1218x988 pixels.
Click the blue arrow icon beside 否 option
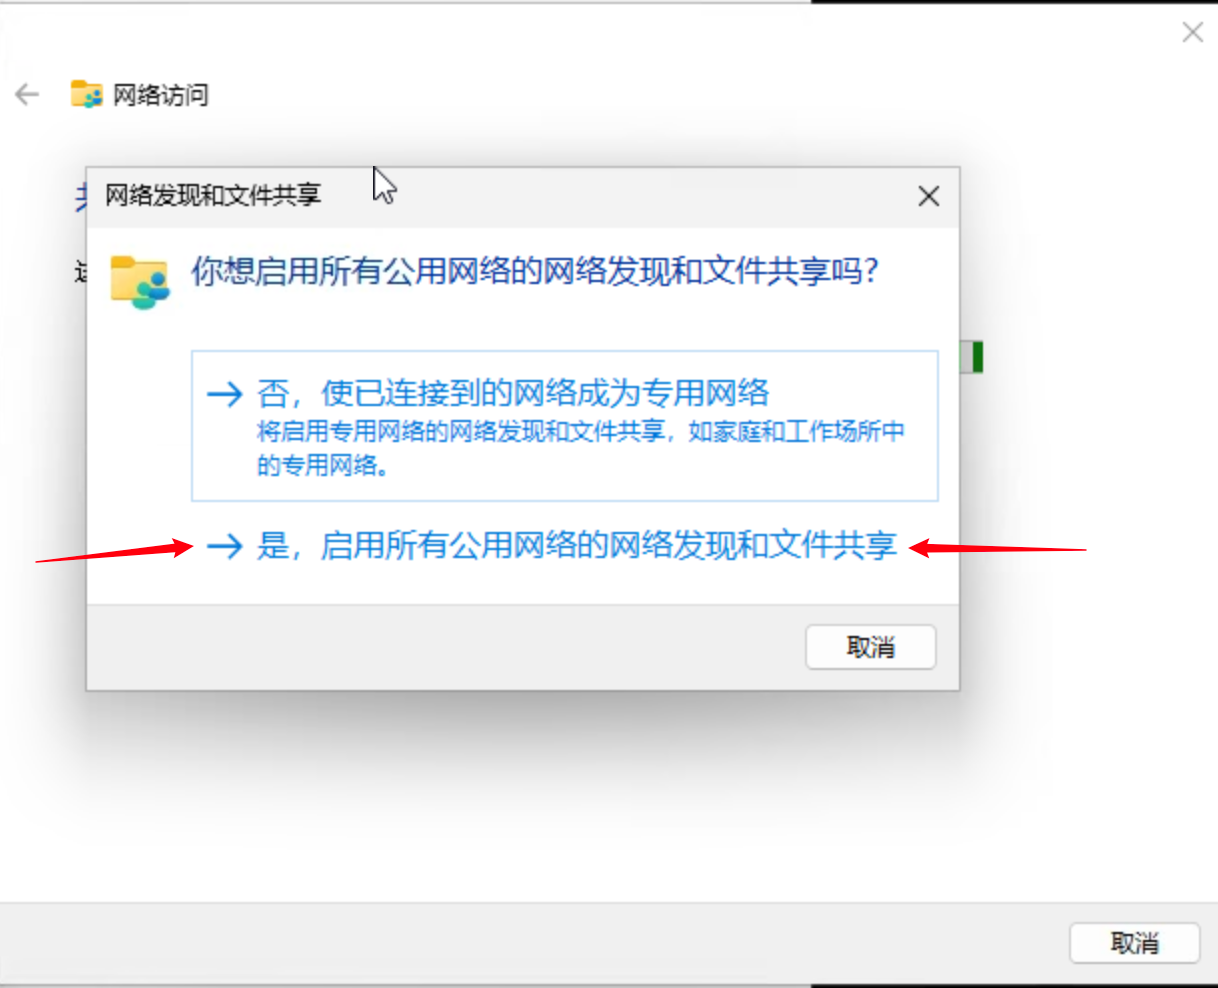click(225, 393)
